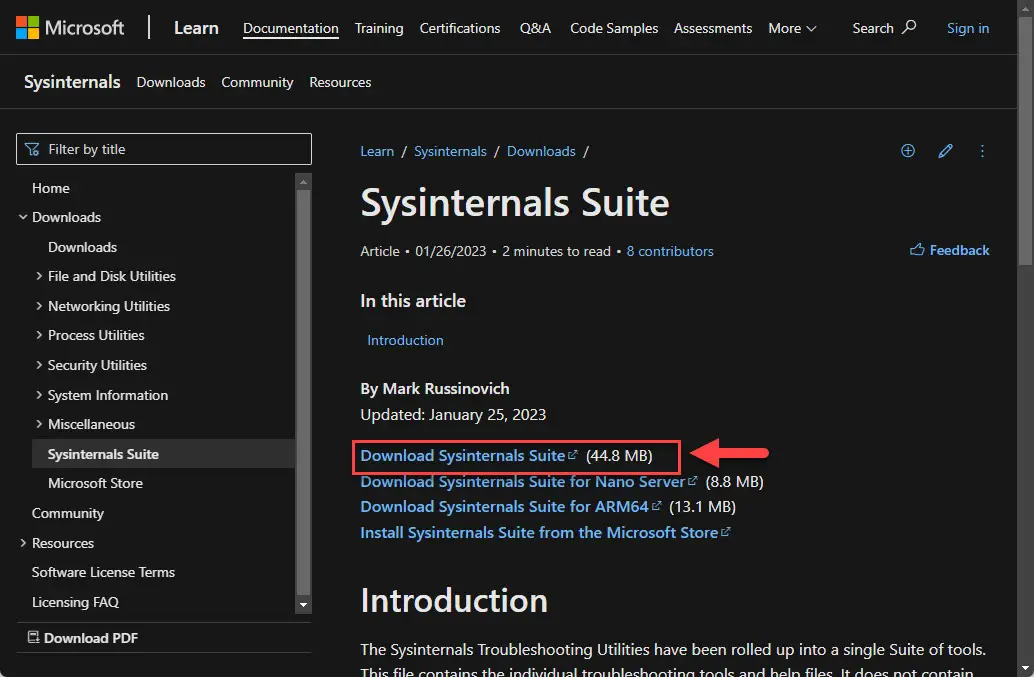Click the Filter by title input field
This screenshot has height=677, width=1034.
(164, 149)
